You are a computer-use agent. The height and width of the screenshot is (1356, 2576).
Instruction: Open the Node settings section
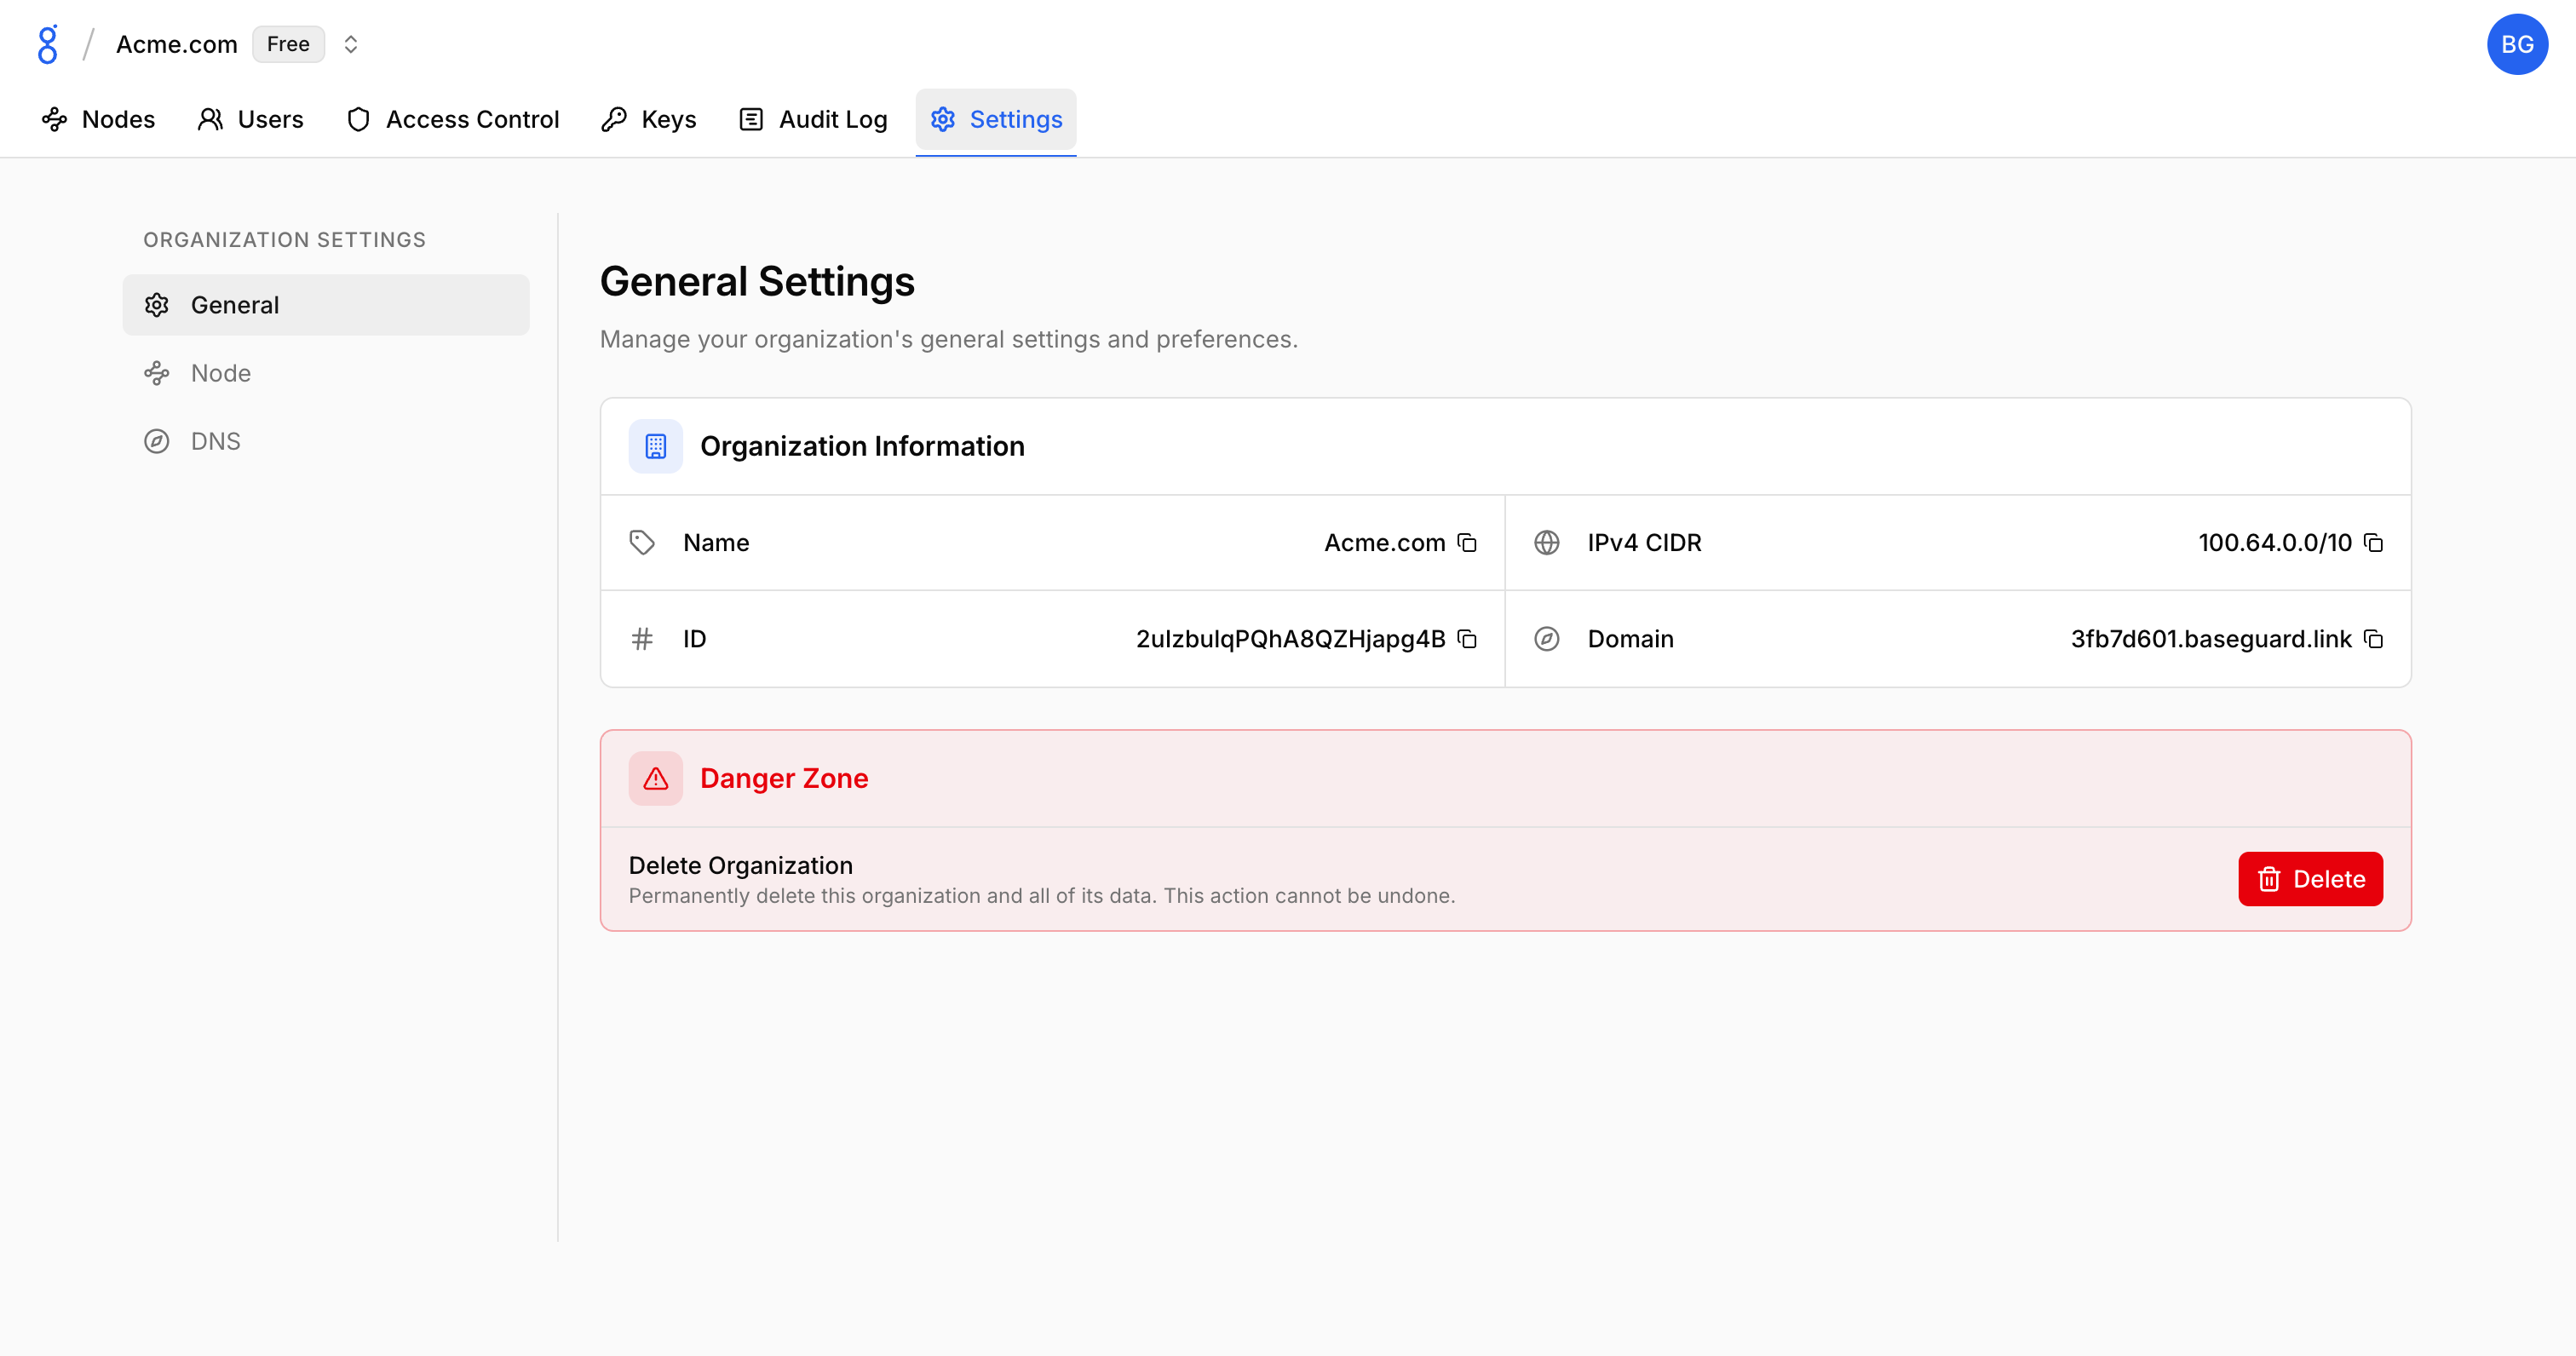point(220,373)
